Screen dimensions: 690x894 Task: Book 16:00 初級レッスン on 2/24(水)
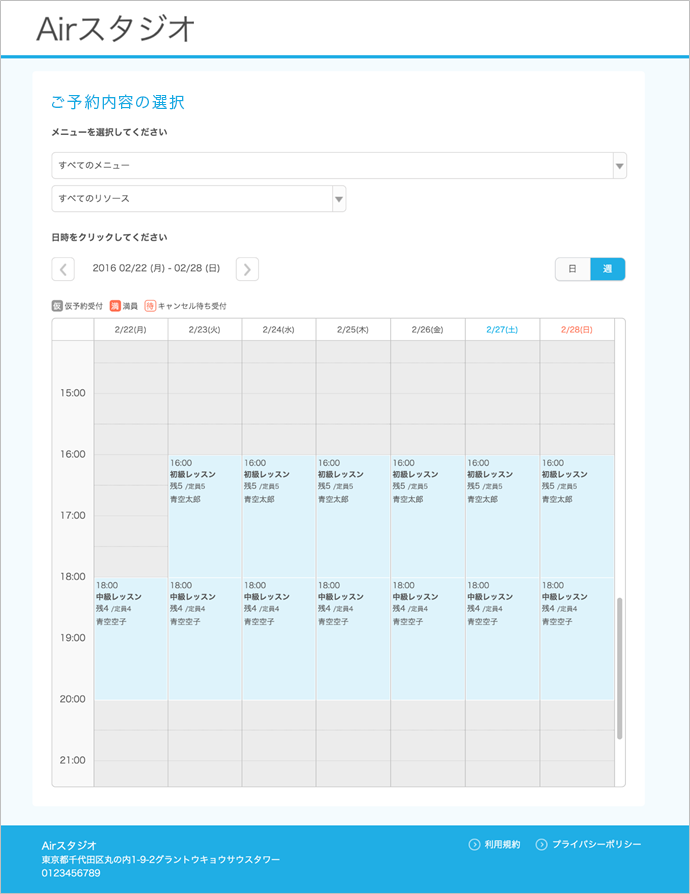point(279,516)
